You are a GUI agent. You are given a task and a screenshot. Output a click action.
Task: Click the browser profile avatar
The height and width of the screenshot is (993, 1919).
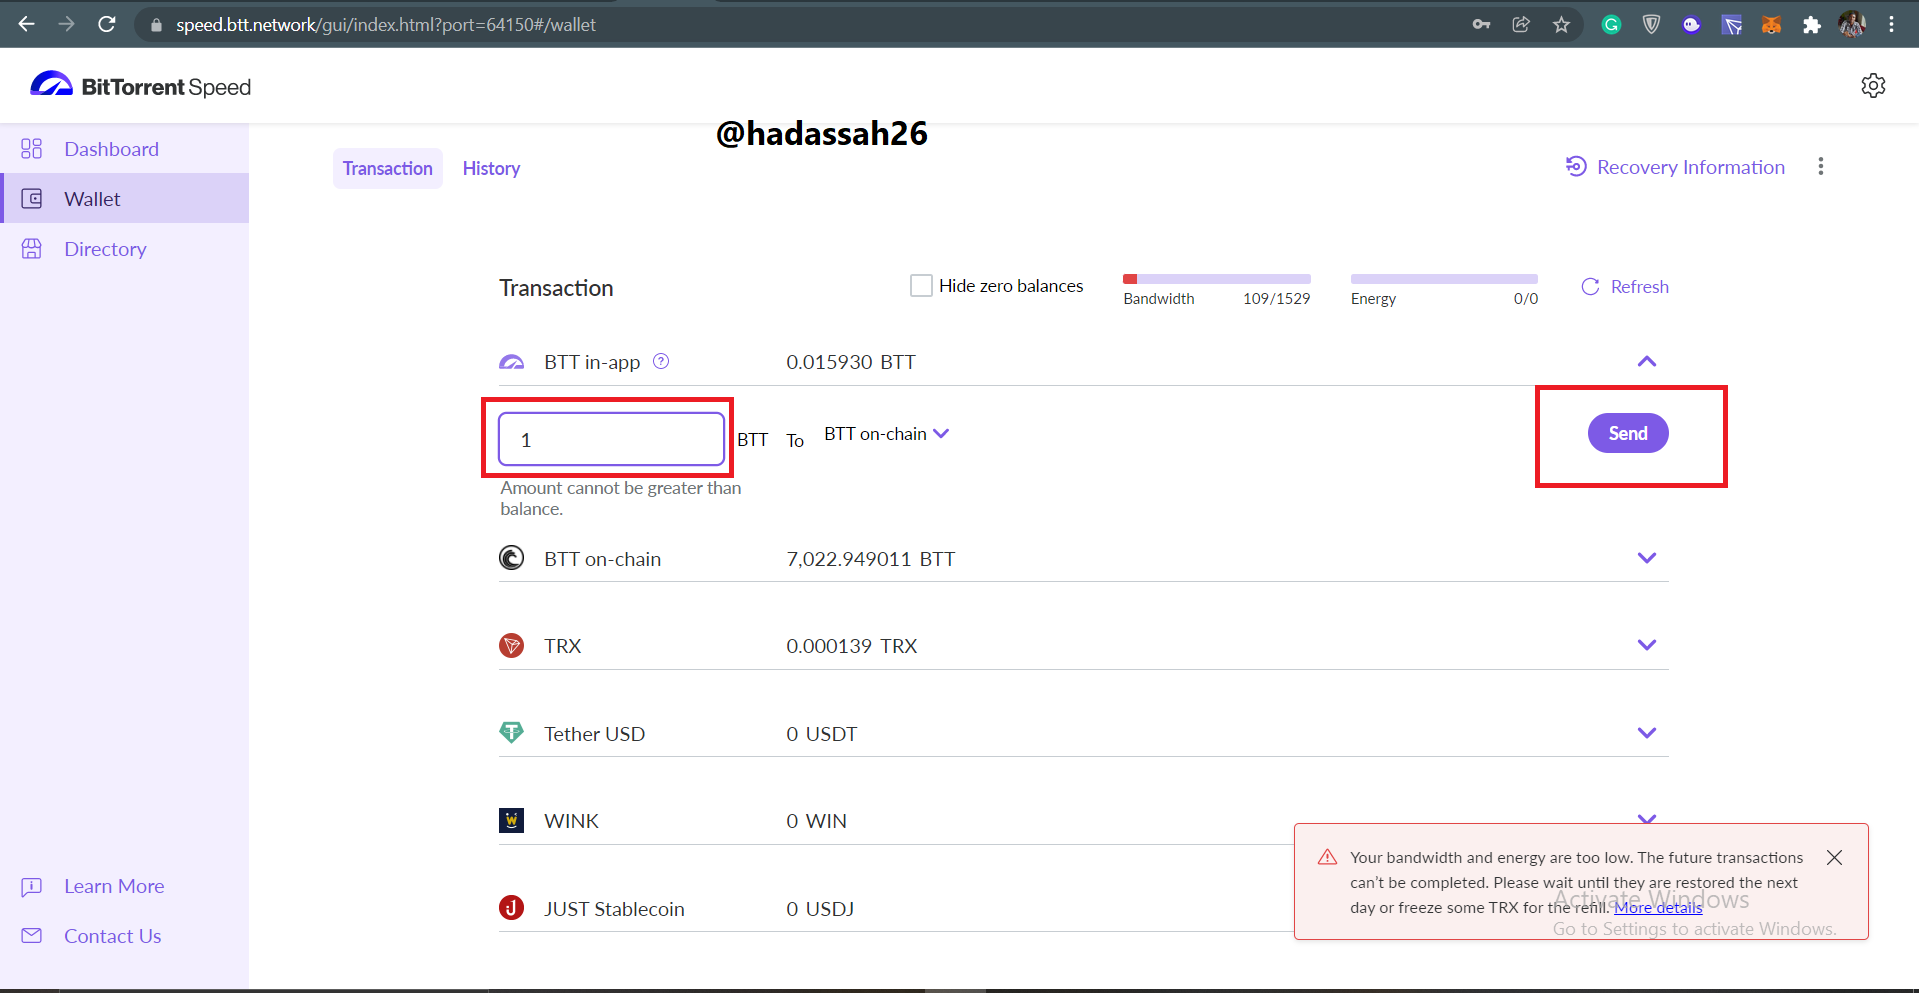[x=1852, y=24]
